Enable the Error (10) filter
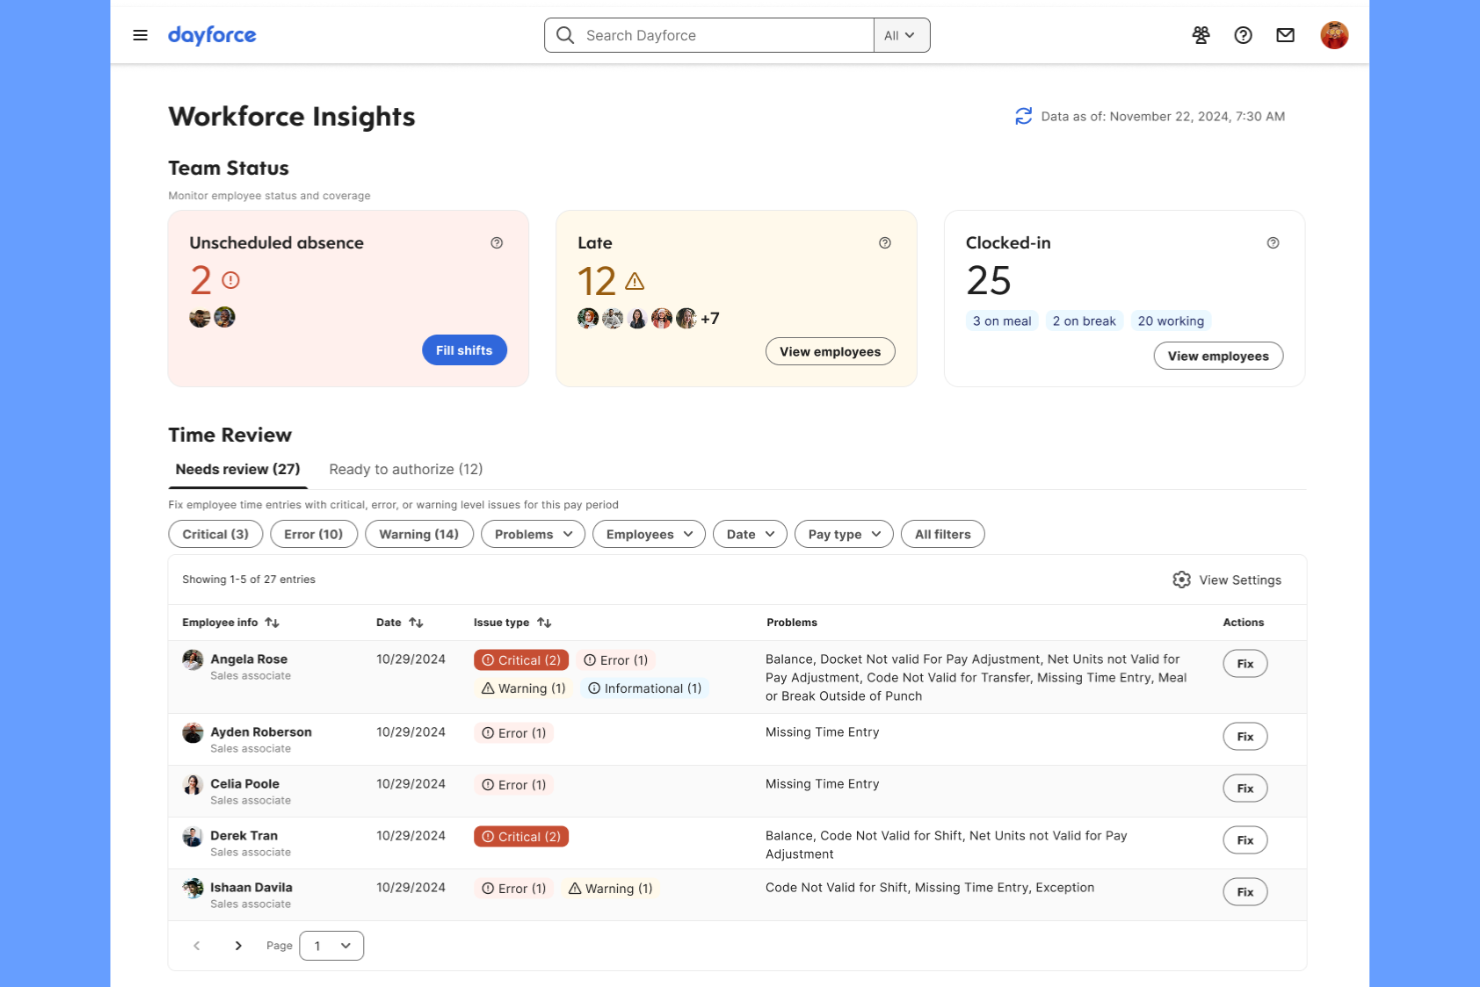 [313, 534]
